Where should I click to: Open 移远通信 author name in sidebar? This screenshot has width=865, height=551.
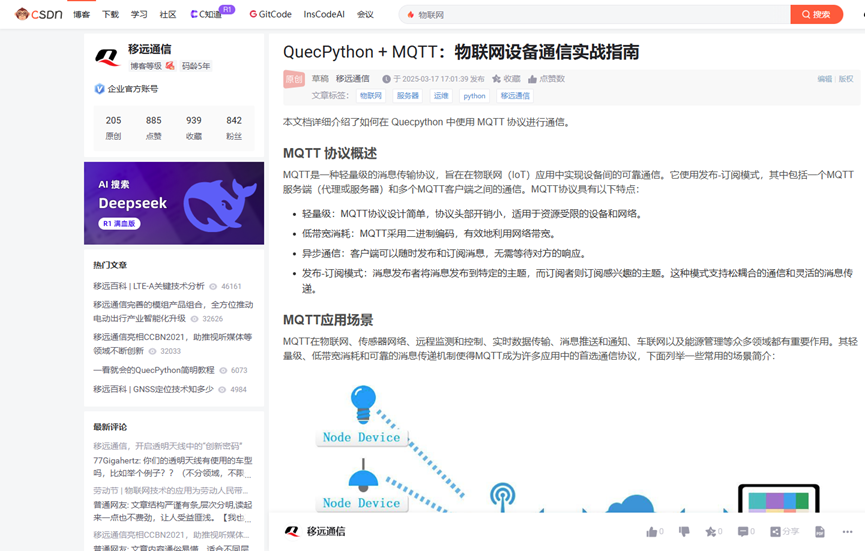[149, 49]
